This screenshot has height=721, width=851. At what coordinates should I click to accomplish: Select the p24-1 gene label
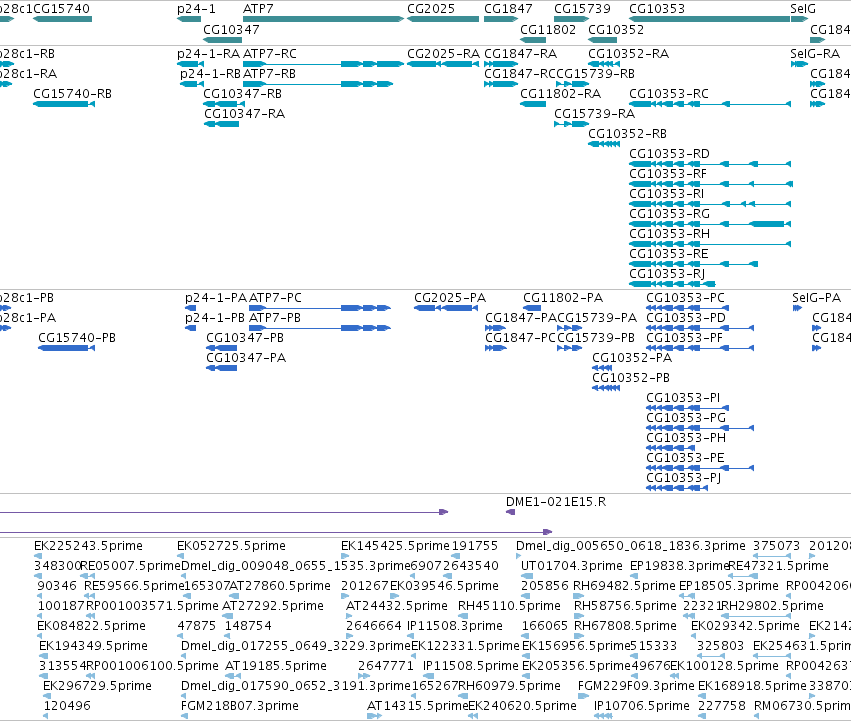(x=196, y=9)
